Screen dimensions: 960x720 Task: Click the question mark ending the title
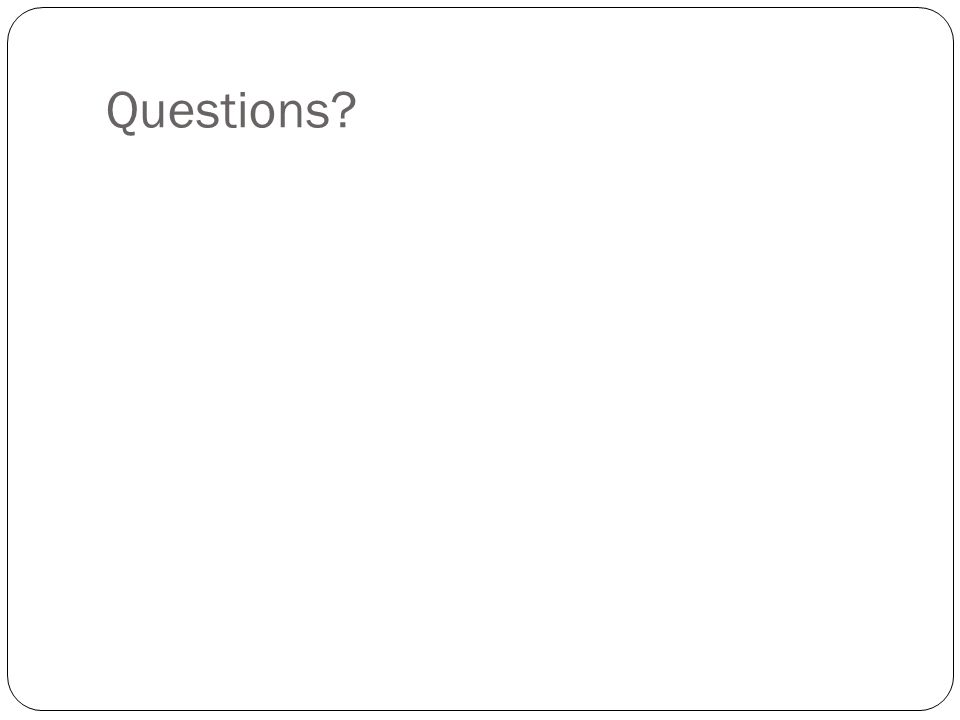(x=345, y=110)
